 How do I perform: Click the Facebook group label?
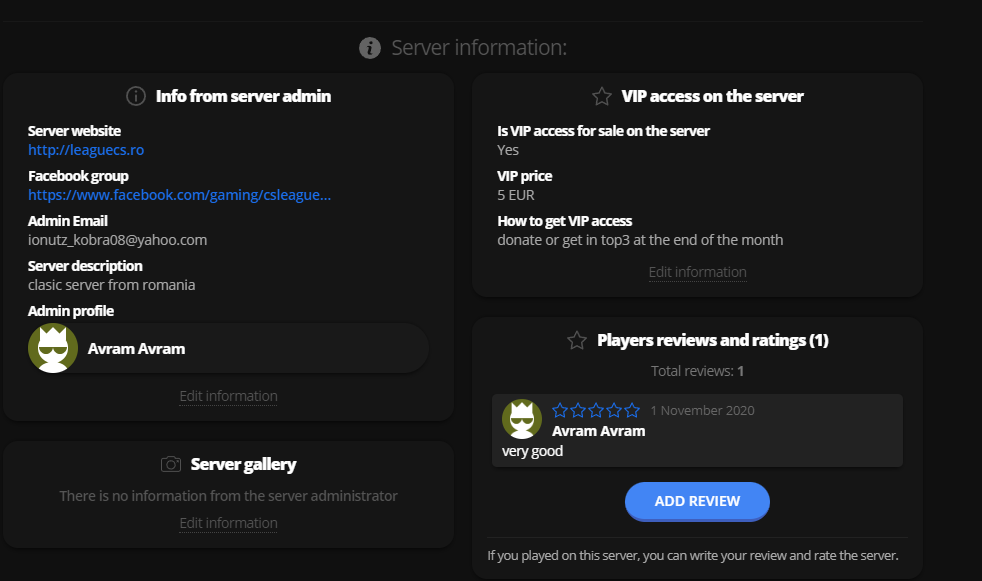coord(78,176)
